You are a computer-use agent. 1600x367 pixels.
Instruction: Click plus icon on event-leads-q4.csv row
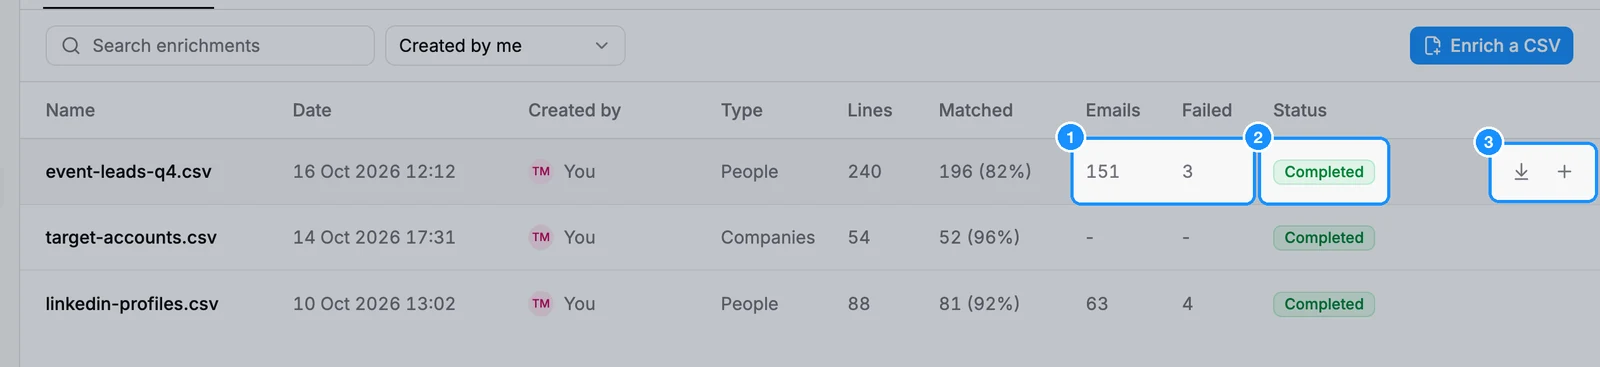[x=1564, y=172]
